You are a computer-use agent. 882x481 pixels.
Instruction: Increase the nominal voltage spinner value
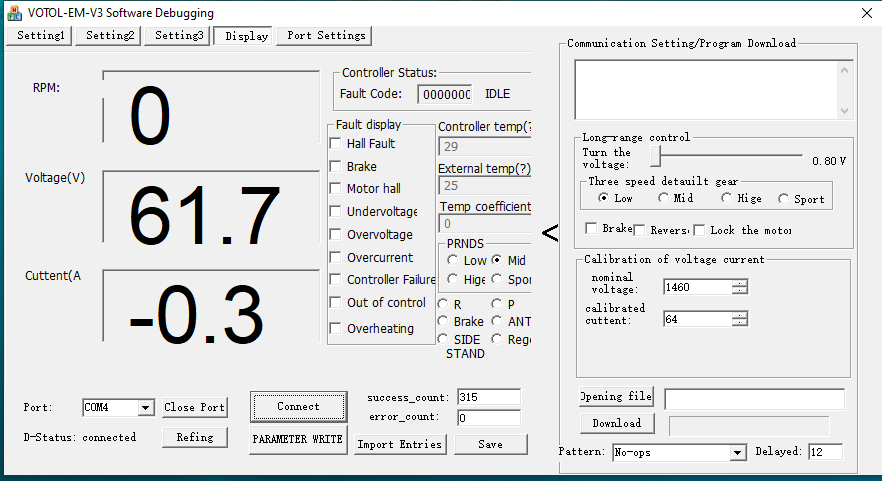[739, 283]
